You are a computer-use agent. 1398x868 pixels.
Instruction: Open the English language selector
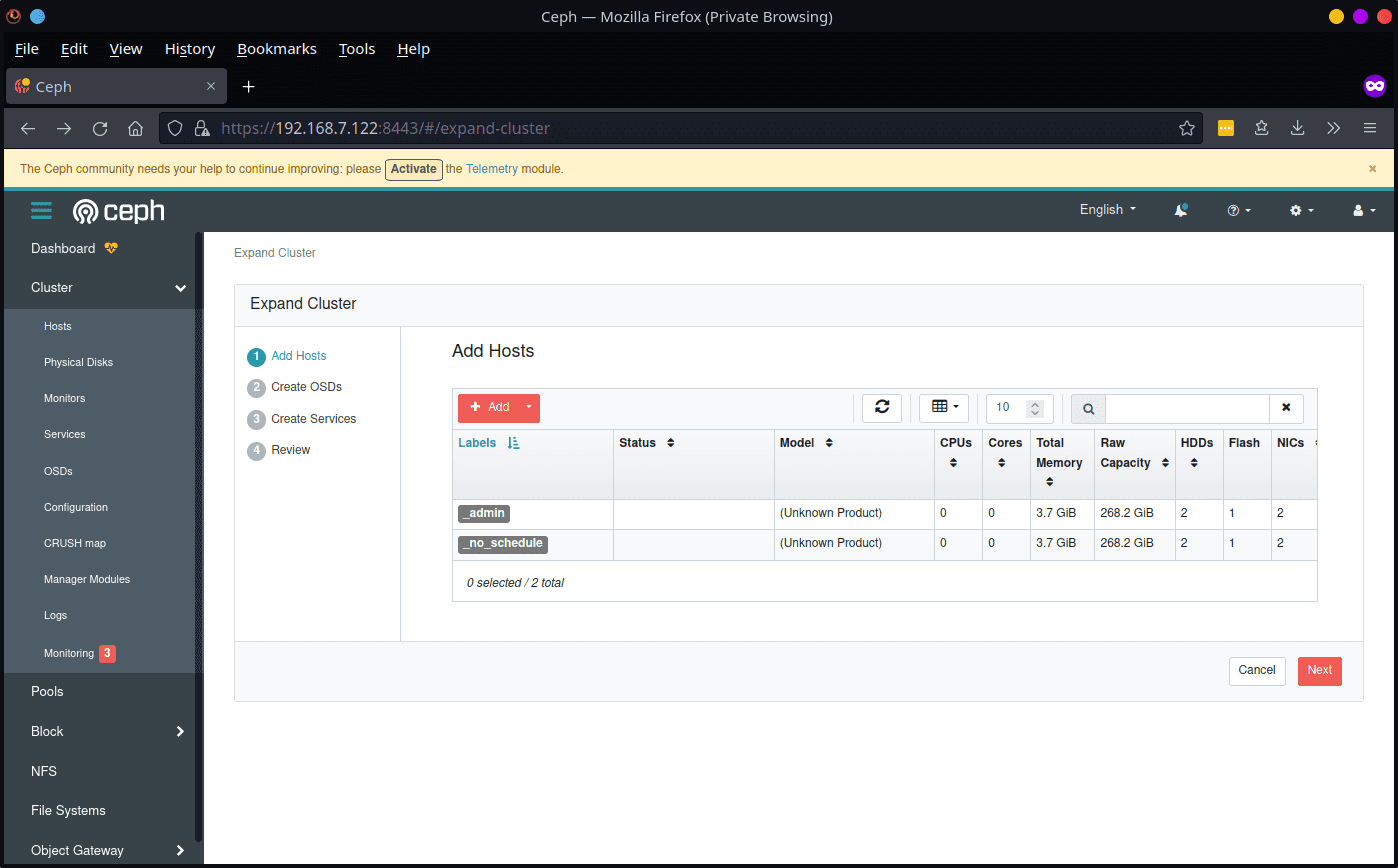tap(1107, 210)
